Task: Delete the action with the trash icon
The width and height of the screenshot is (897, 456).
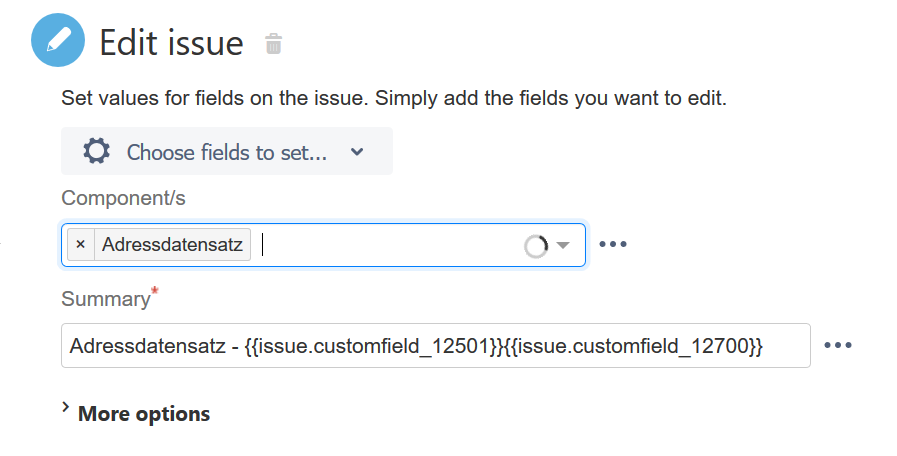Action: tap(273, 44)
